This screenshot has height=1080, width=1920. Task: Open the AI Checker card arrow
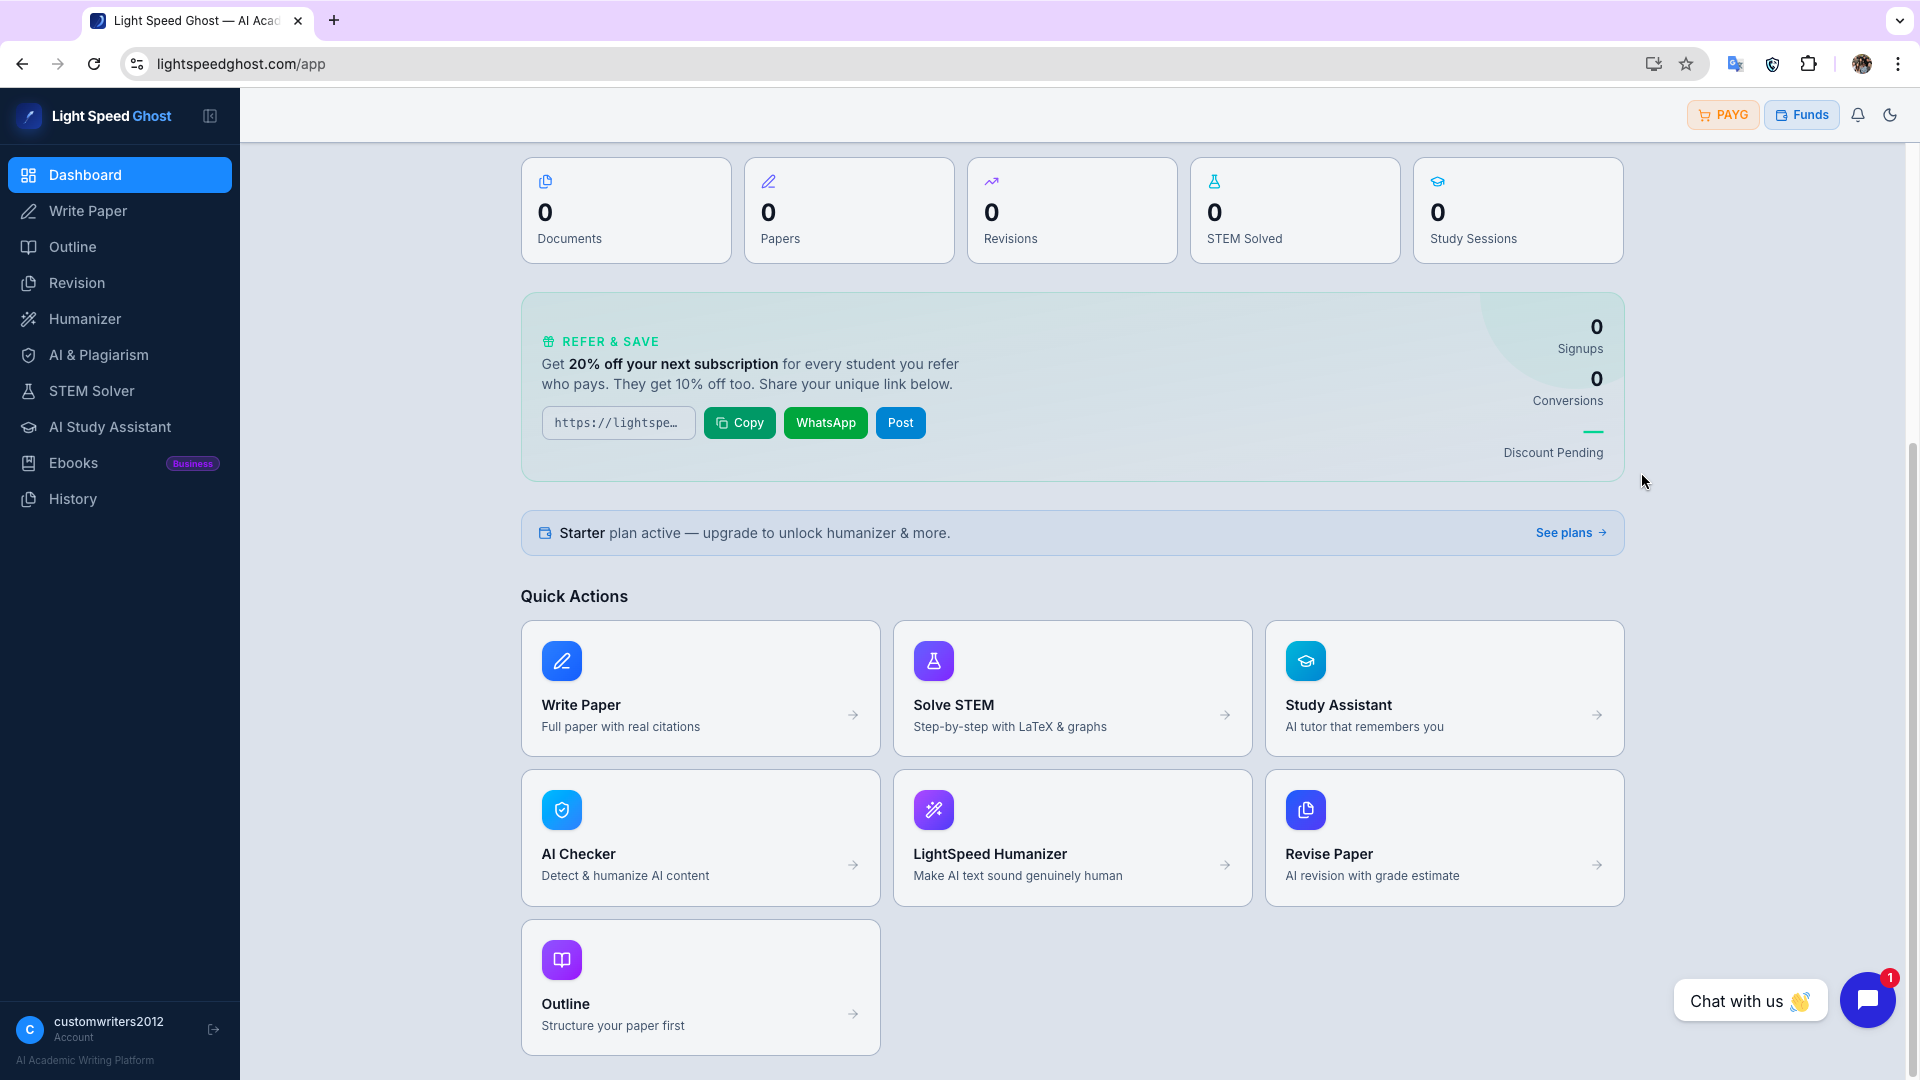coord(853,865)
